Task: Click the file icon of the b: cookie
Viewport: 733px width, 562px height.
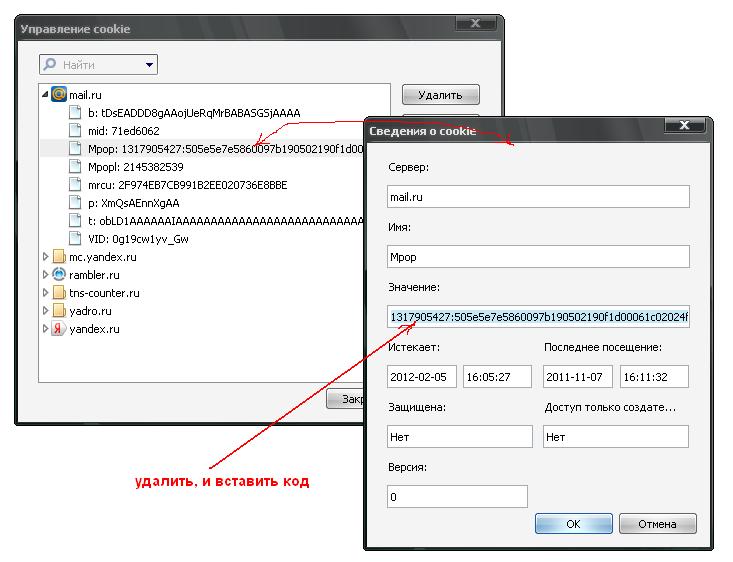Action: tap(75, 112)
